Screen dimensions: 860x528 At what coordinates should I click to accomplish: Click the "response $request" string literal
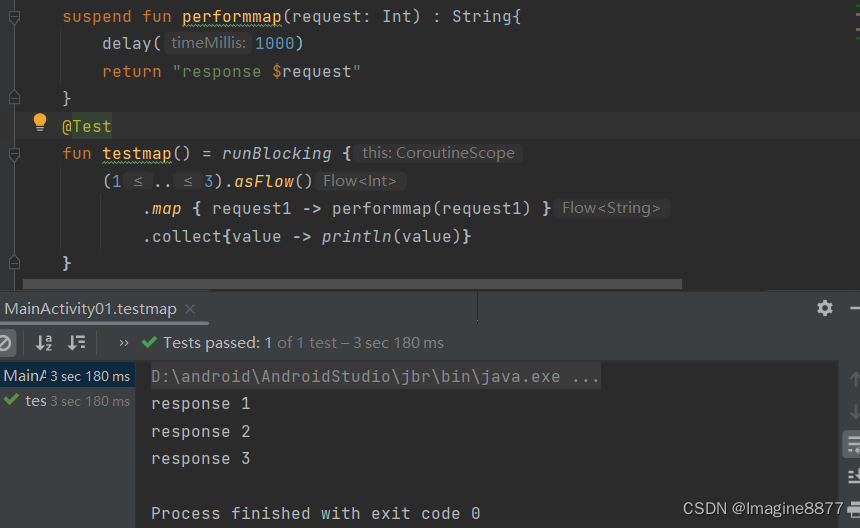coord(267,72)
